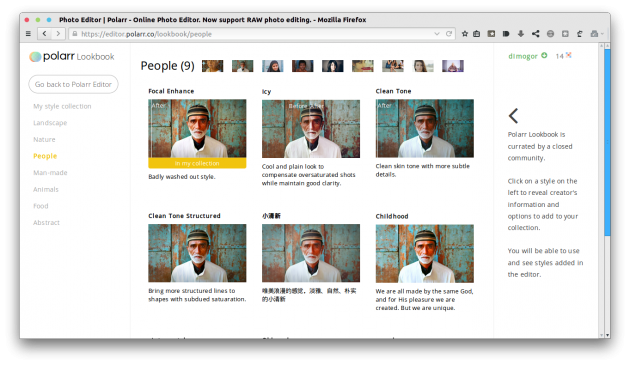Click the number 14 next to dimogor
The image size is (630, 365).
pos(559,56)
